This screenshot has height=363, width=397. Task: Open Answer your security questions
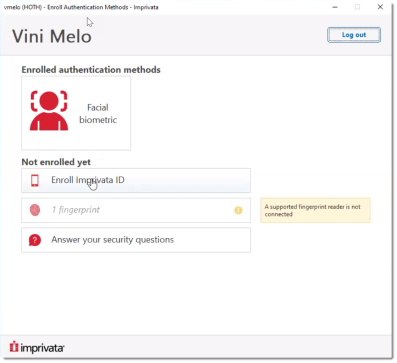(x=136, y=240)
